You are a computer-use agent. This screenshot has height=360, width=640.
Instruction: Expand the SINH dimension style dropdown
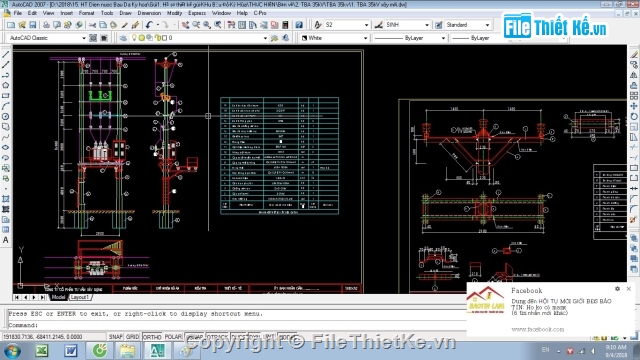pos(427,25)
